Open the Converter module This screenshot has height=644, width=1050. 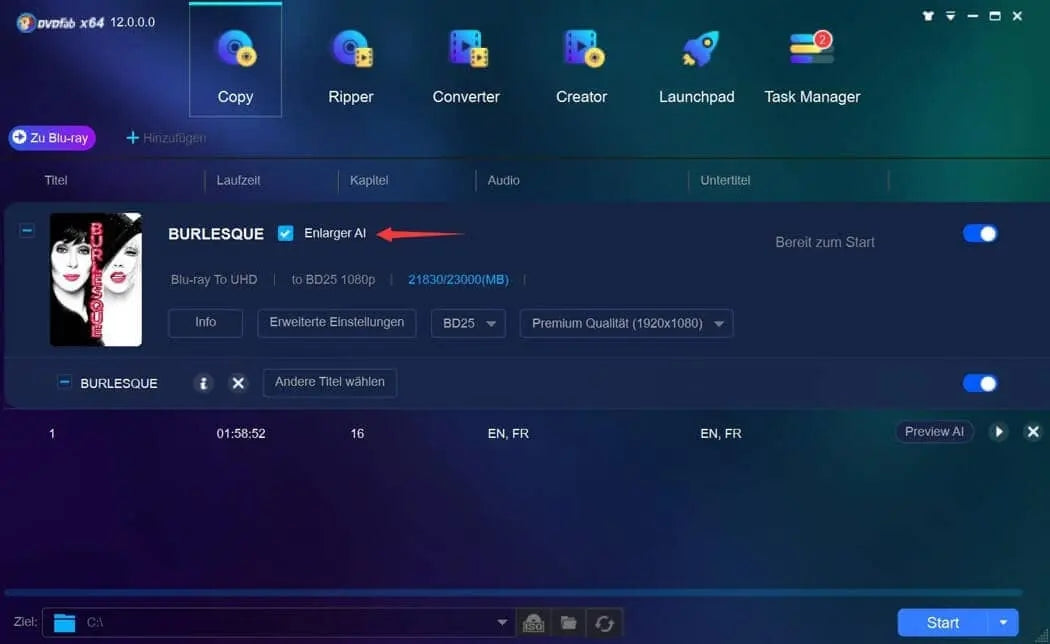(466, 65)
